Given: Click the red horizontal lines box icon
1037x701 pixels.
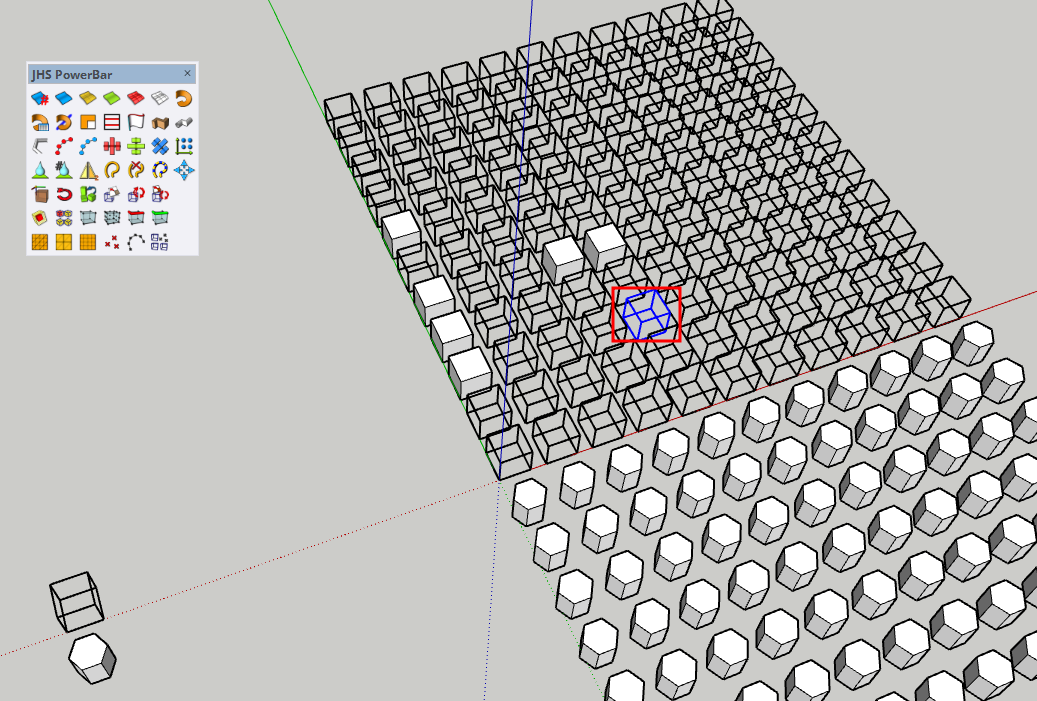Looking at the screenshot, I should pyautogui.click(x=112, y=122).
